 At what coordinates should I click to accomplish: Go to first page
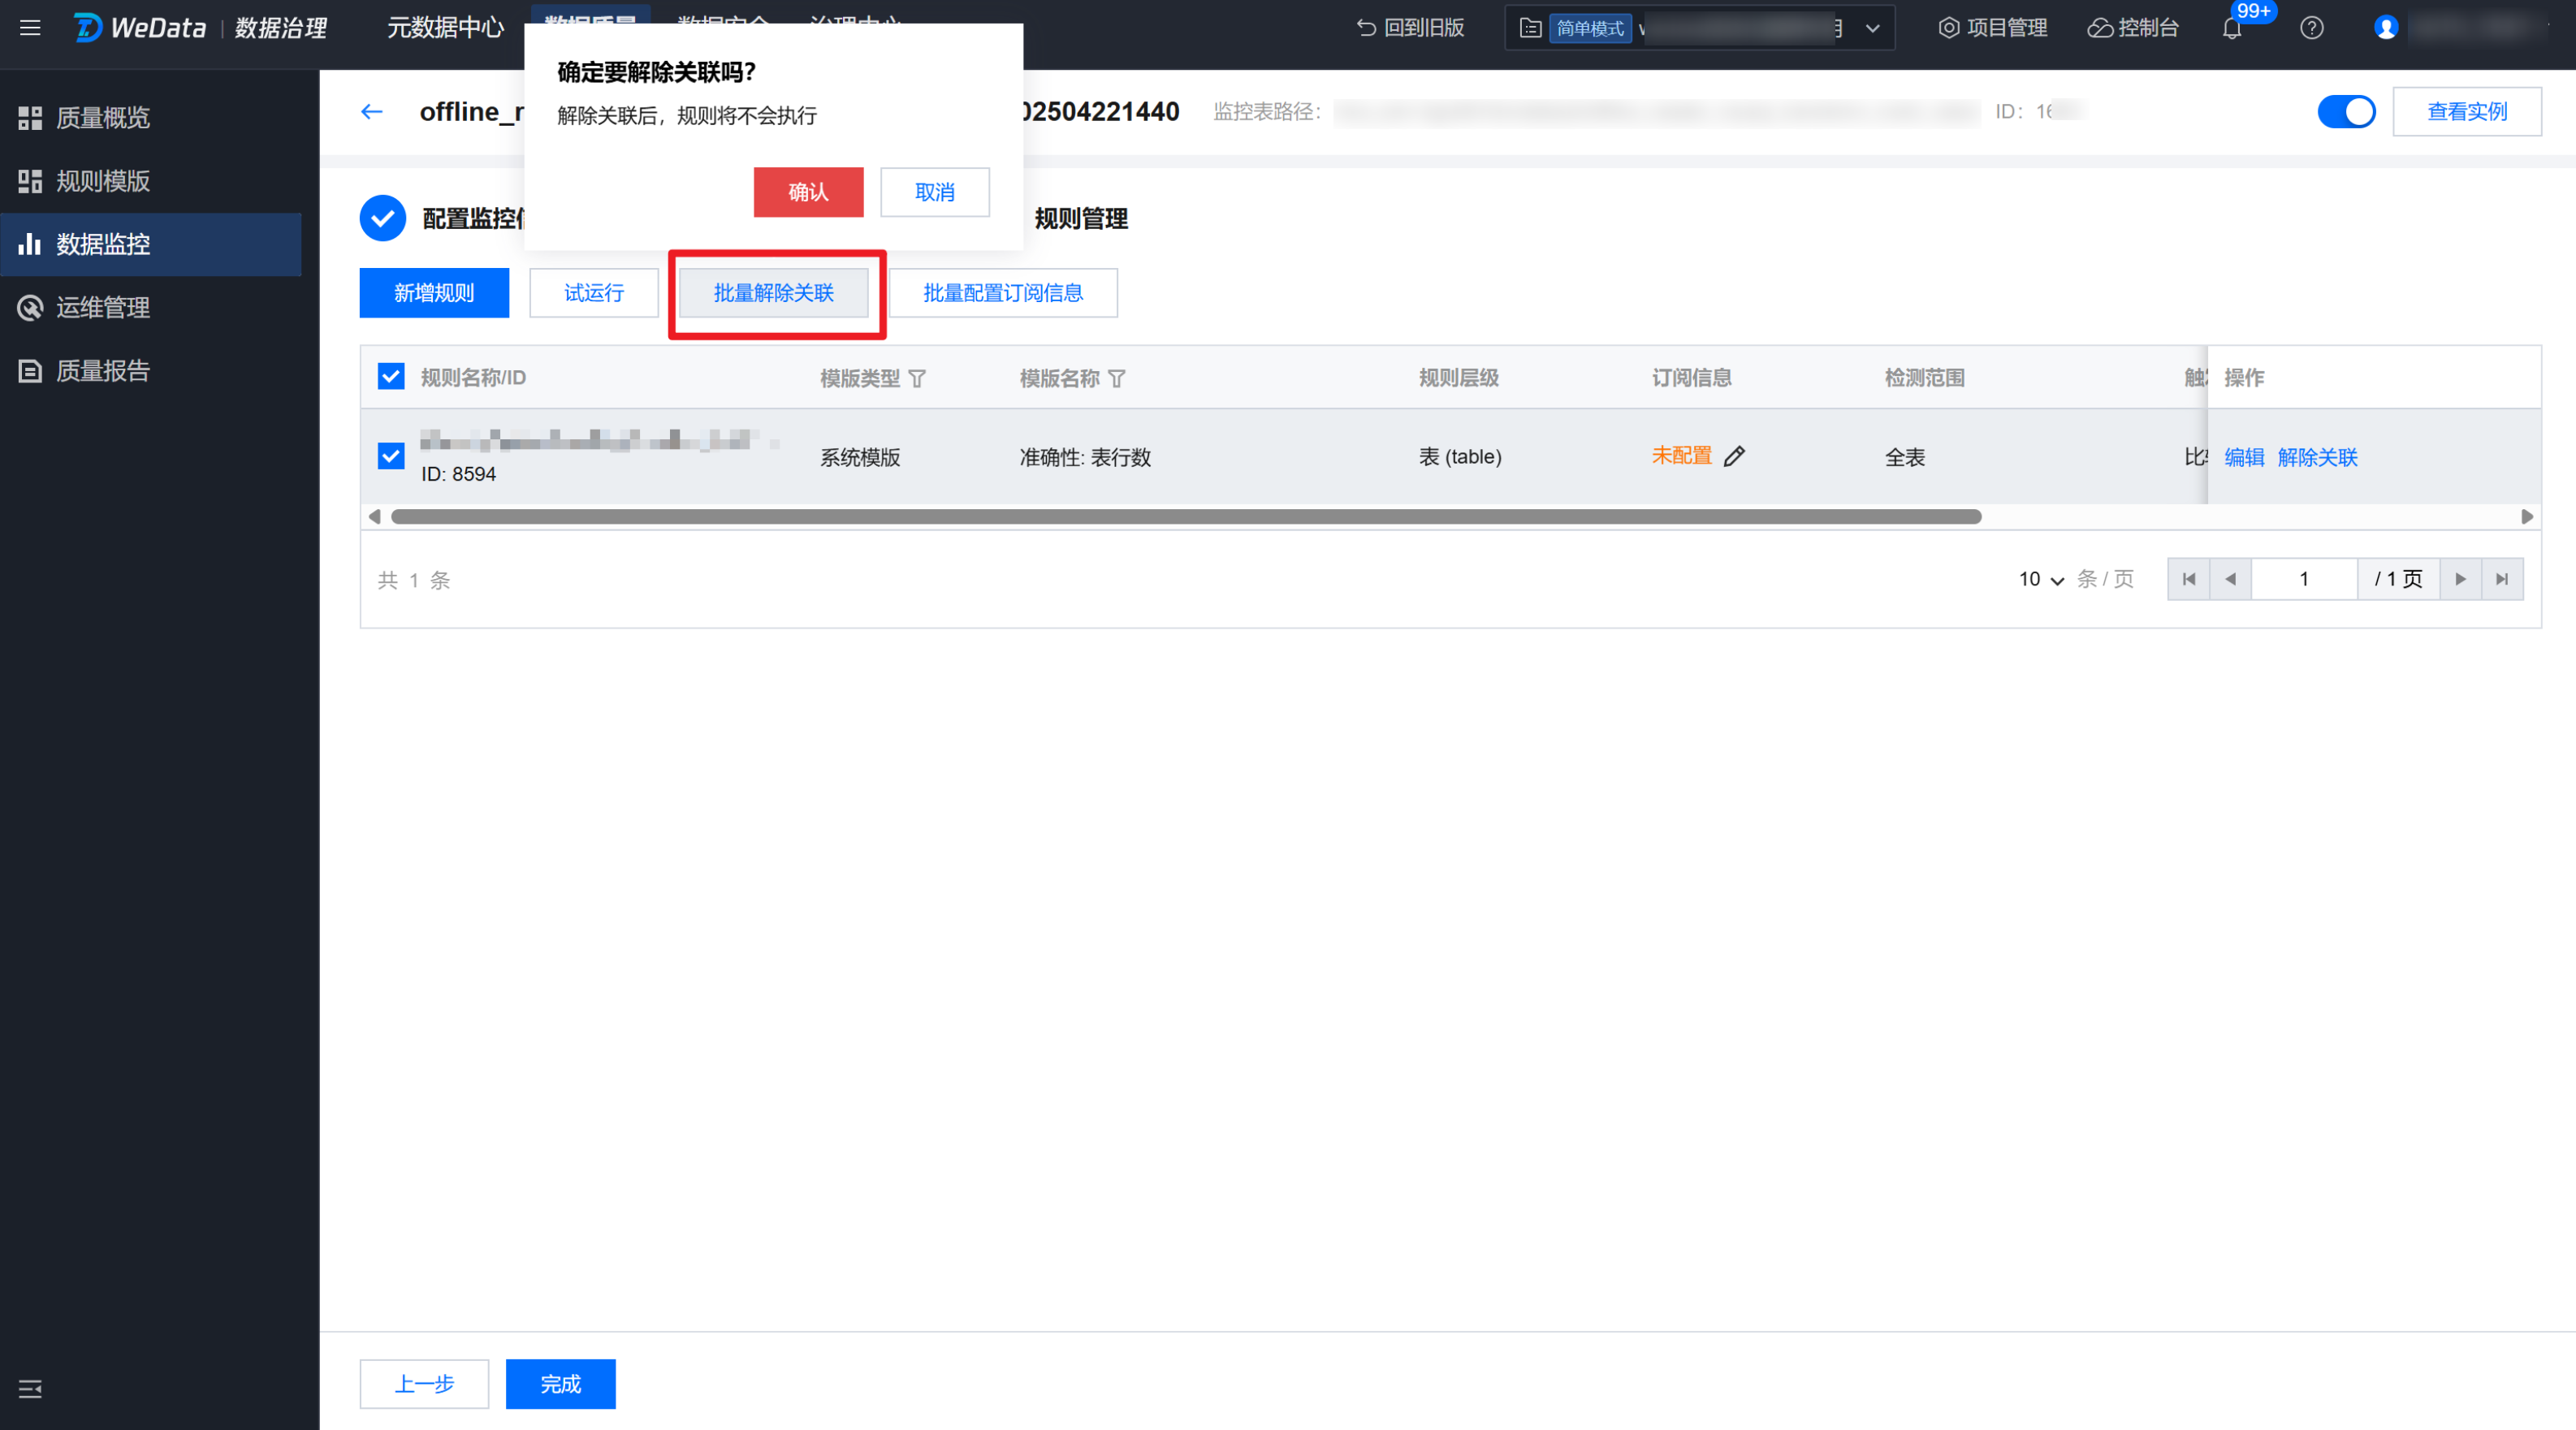(2189, 579)
